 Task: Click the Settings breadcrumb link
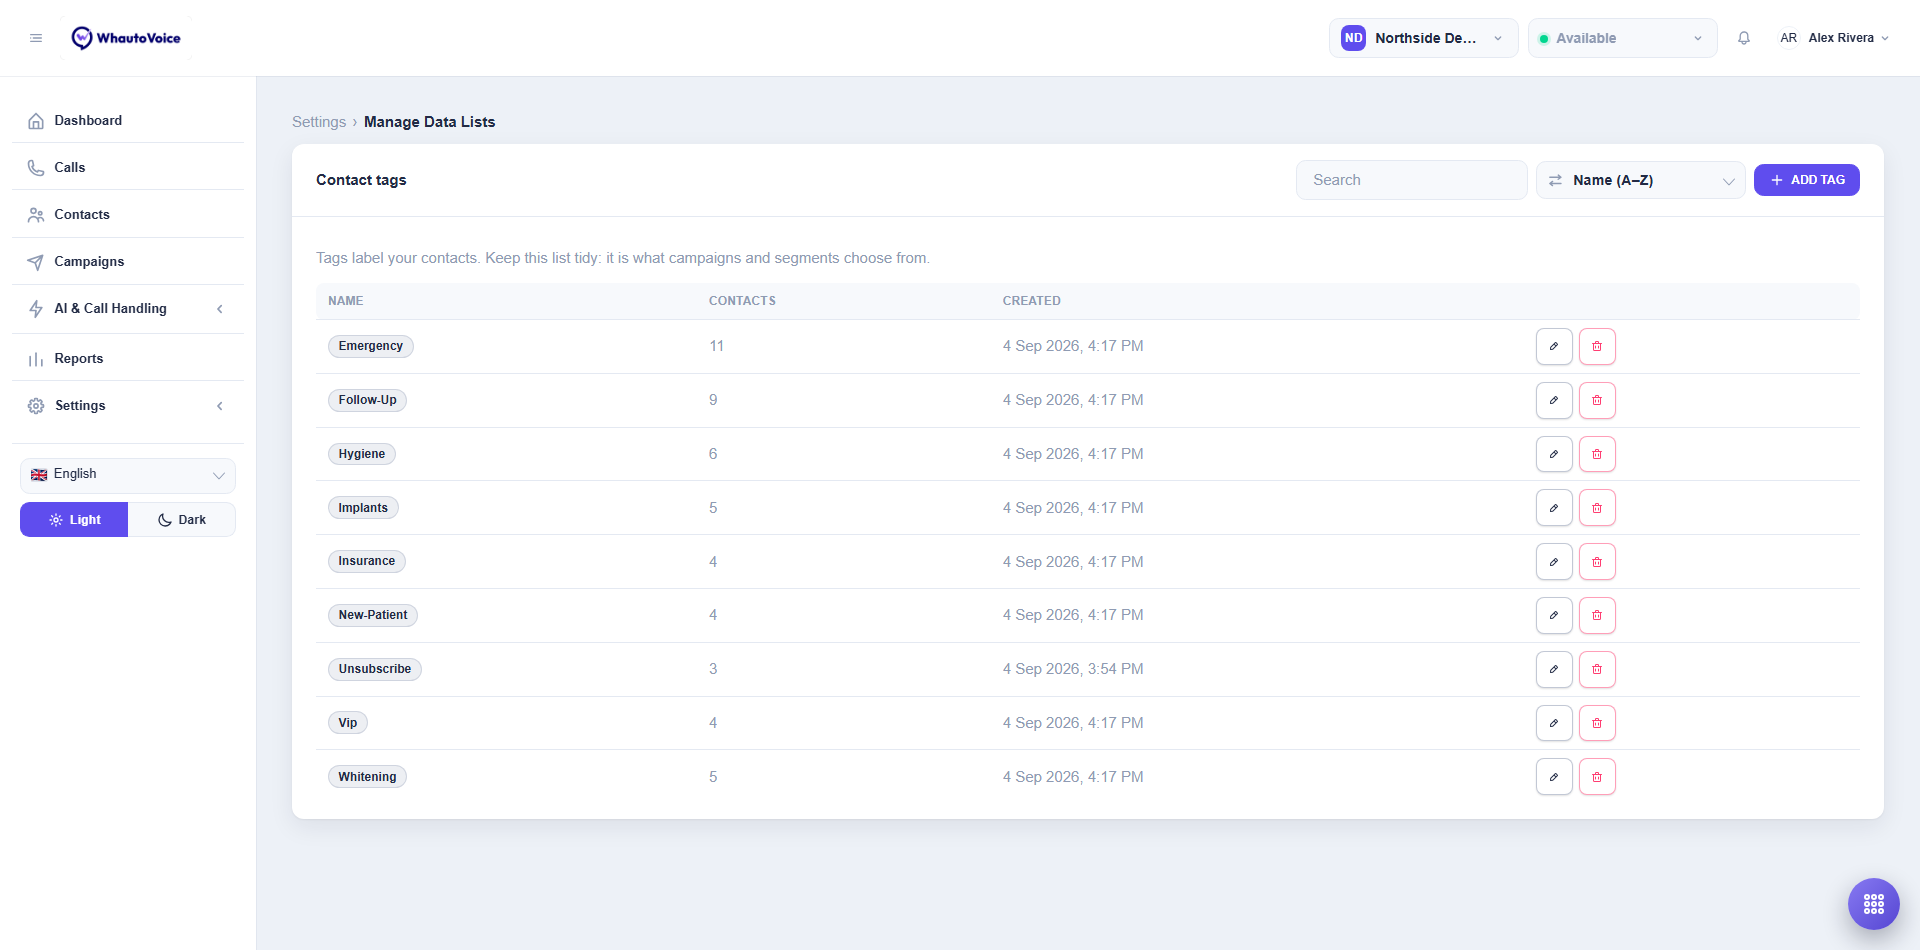pyautogui.click(x=319, y=122)
